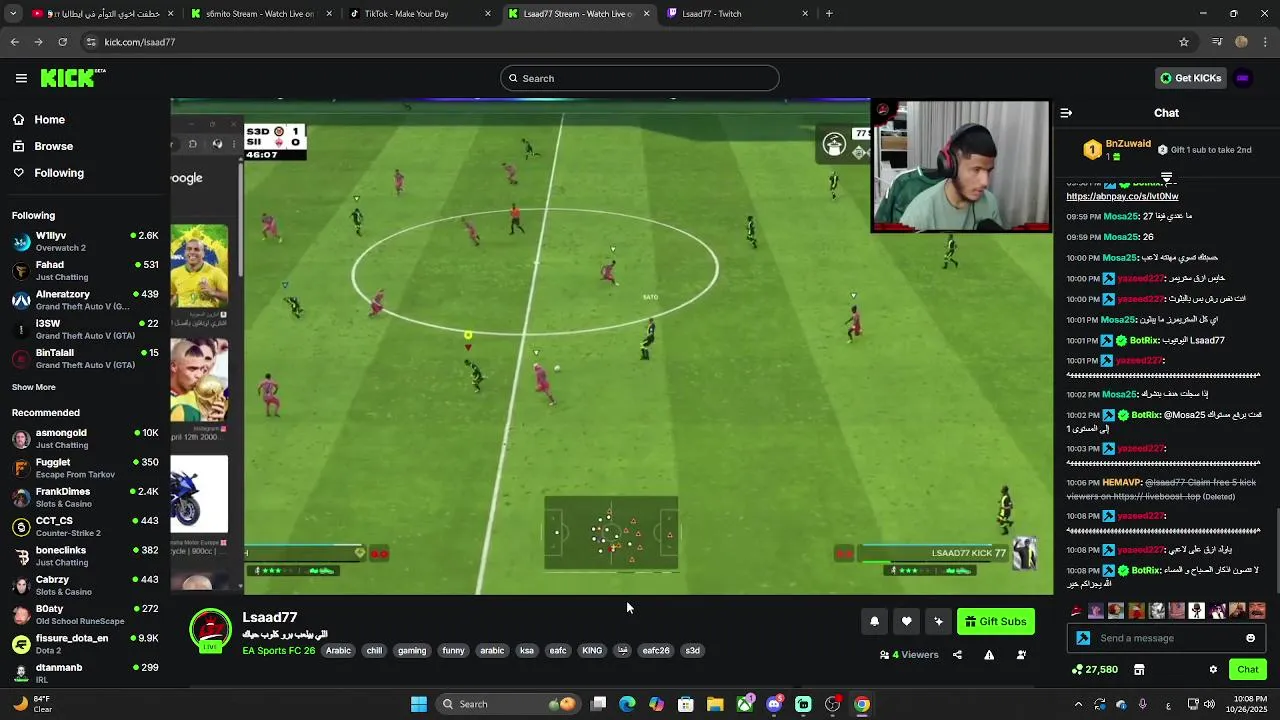
Task: Open Microsoft Edge from taskbar
Action: coord(627,704)
